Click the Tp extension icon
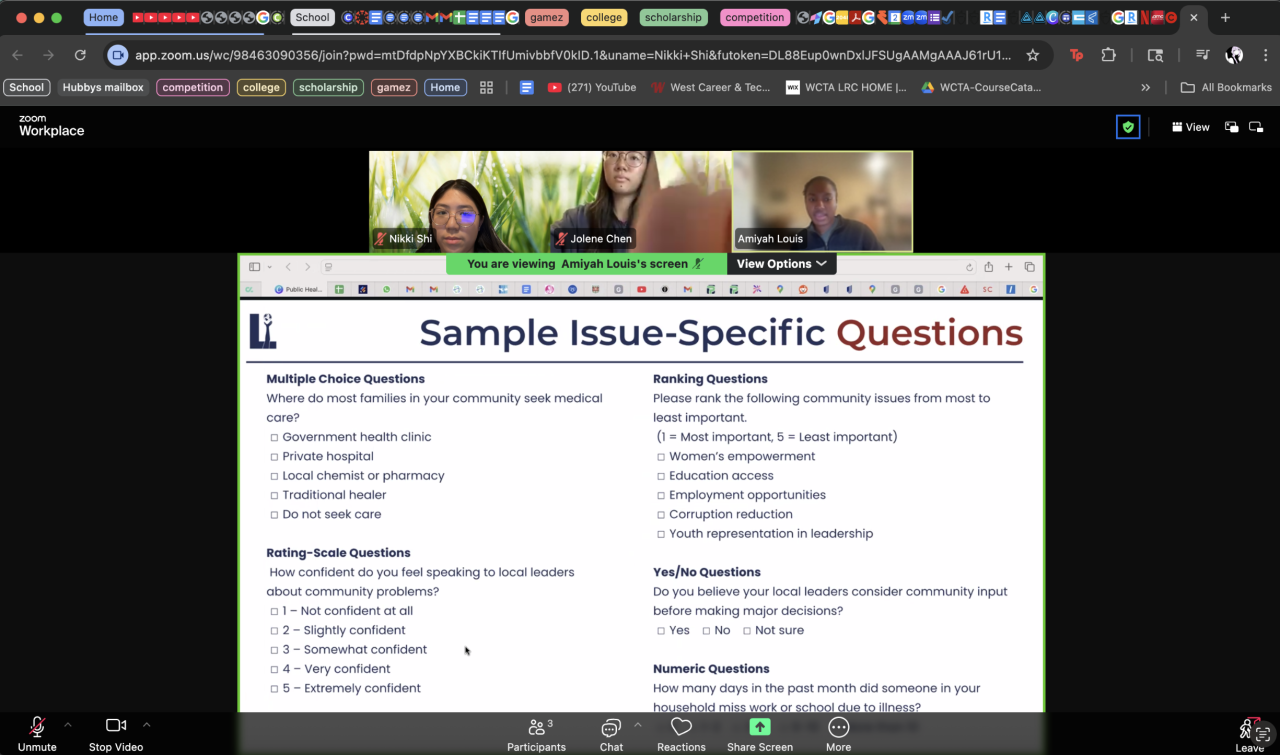 (1077, 55)
